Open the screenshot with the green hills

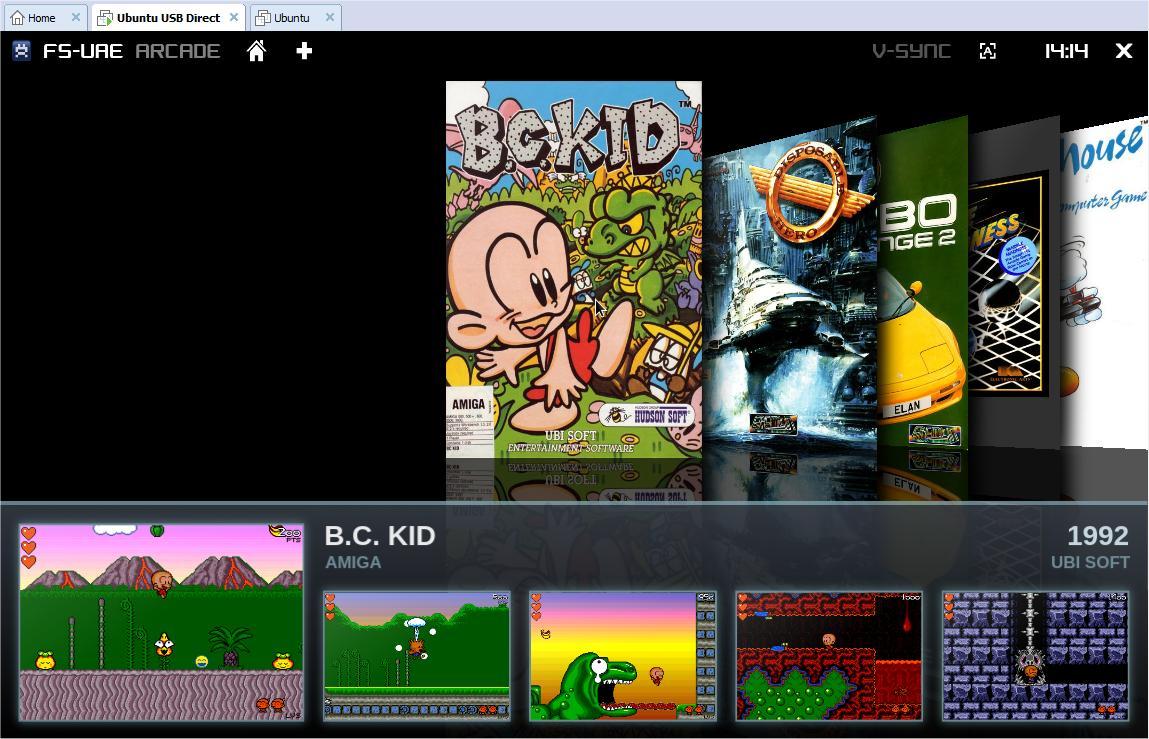click(x=416, y=655)
